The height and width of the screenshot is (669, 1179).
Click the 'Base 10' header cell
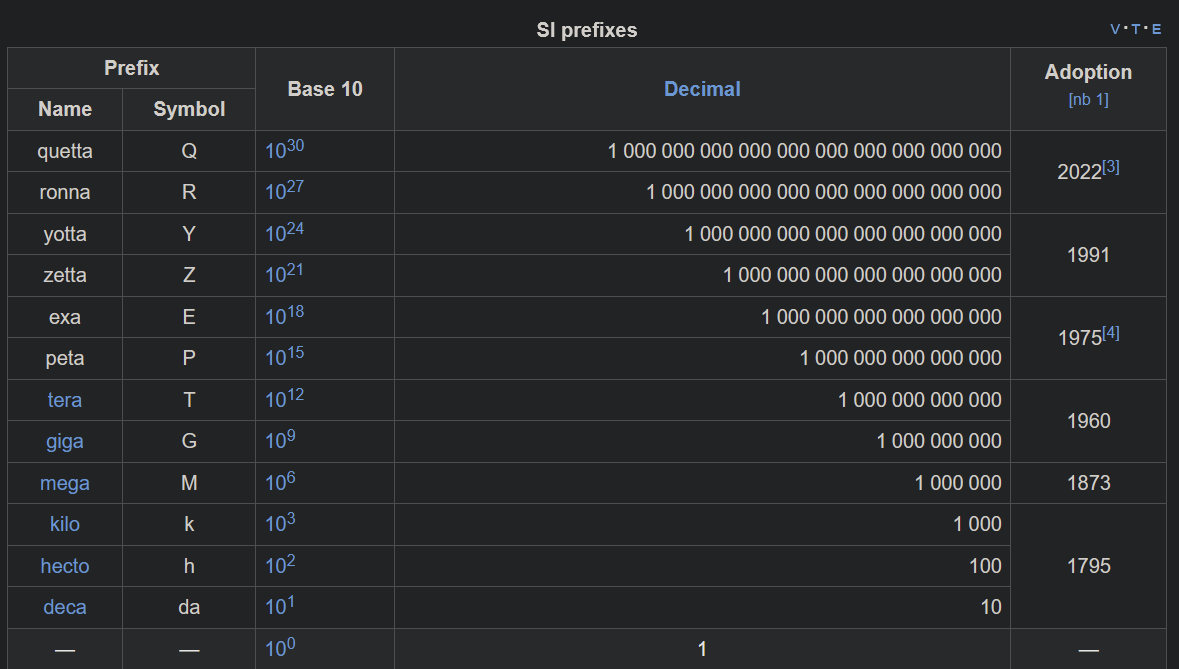325,89
